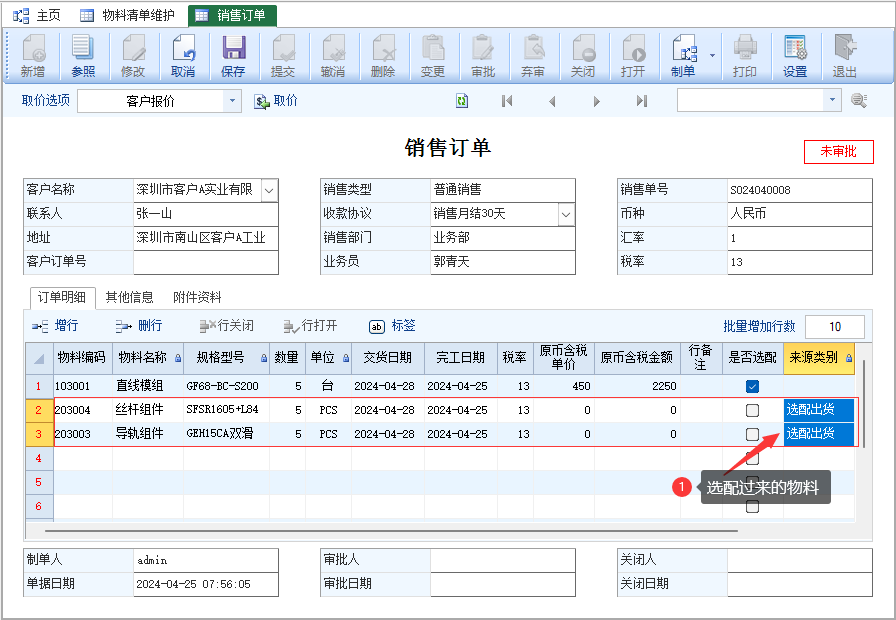Screen dimensions: 896x620
Task: Click cell SFSR1605+L84 in the grid
Action: tap(226, 410)
